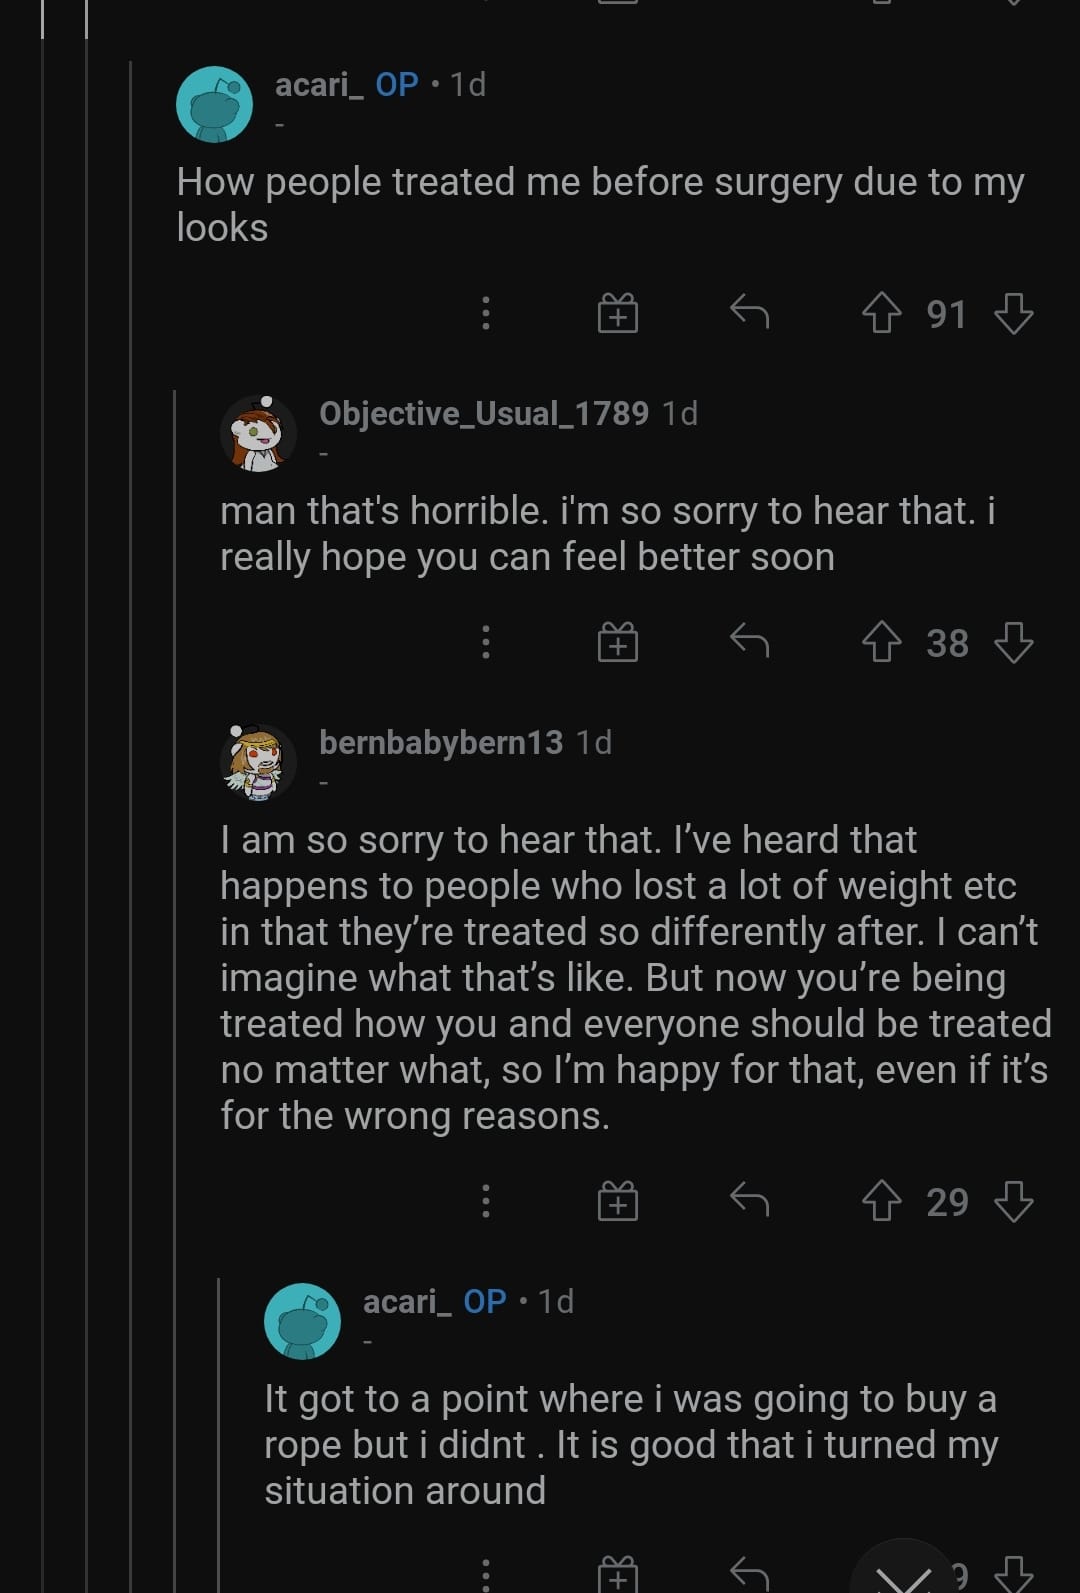
Task: Reply to acari_'s comment about surgery
Action: [x=749, y=313]
